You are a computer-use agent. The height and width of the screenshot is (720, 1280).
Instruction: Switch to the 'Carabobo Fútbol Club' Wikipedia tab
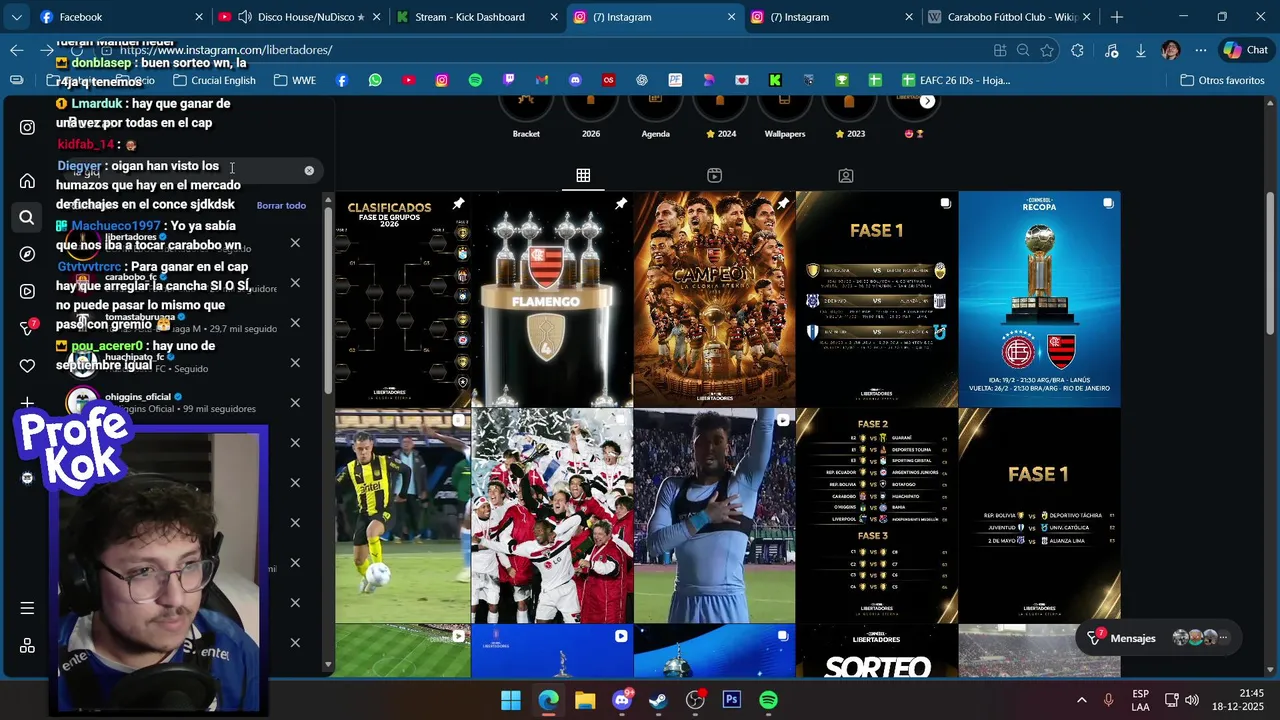(x=1010, y=17)
